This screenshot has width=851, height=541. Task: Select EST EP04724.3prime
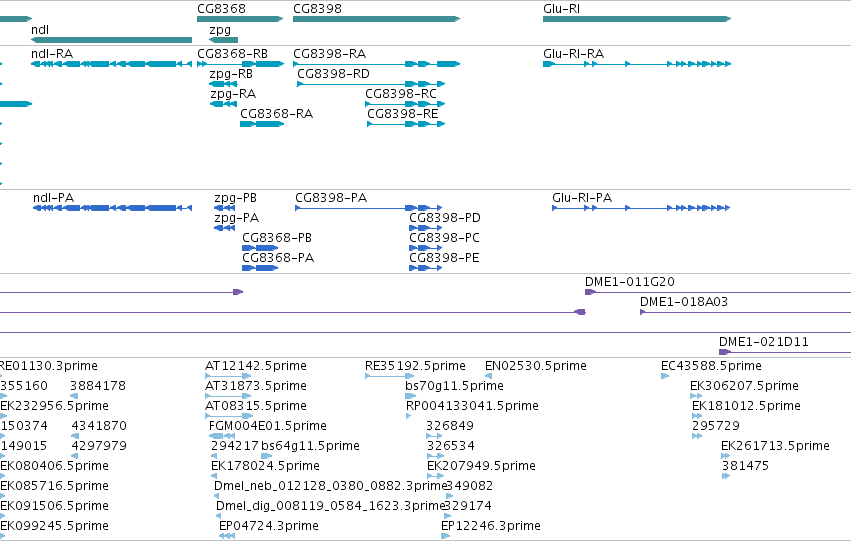coord(269,527)
